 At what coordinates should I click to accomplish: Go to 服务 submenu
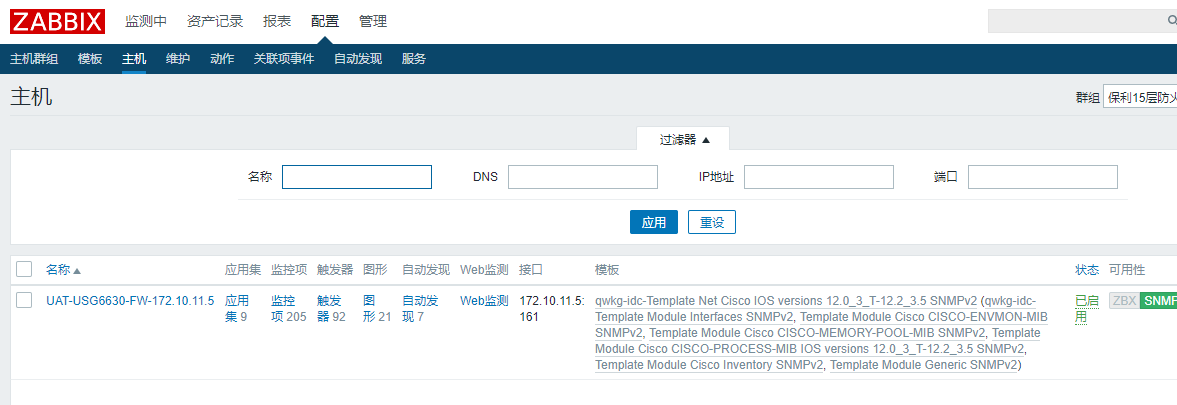tap(414, 59)
